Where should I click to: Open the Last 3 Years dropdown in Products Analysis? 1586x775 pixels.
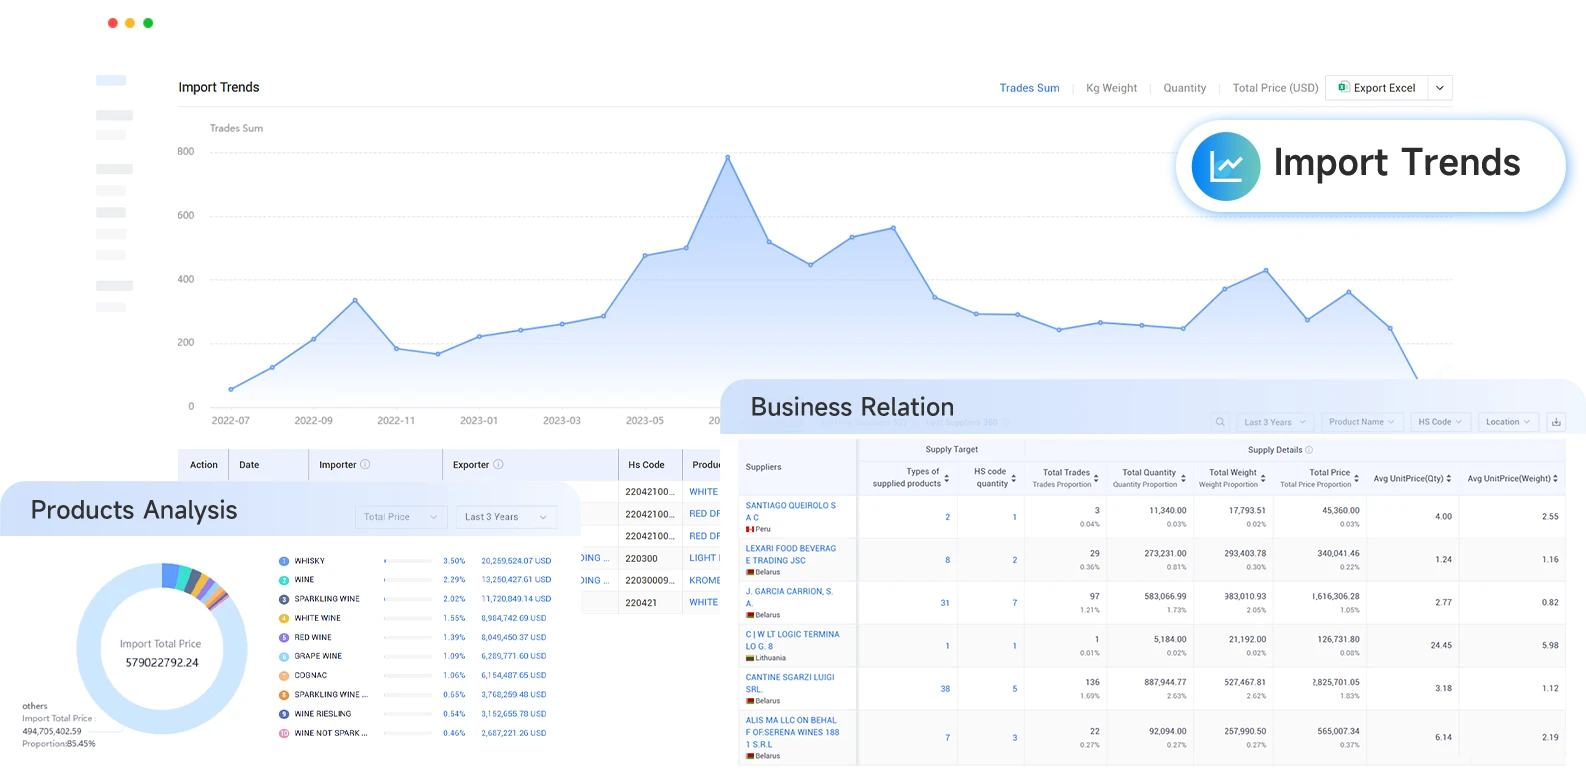pos(506,517)
